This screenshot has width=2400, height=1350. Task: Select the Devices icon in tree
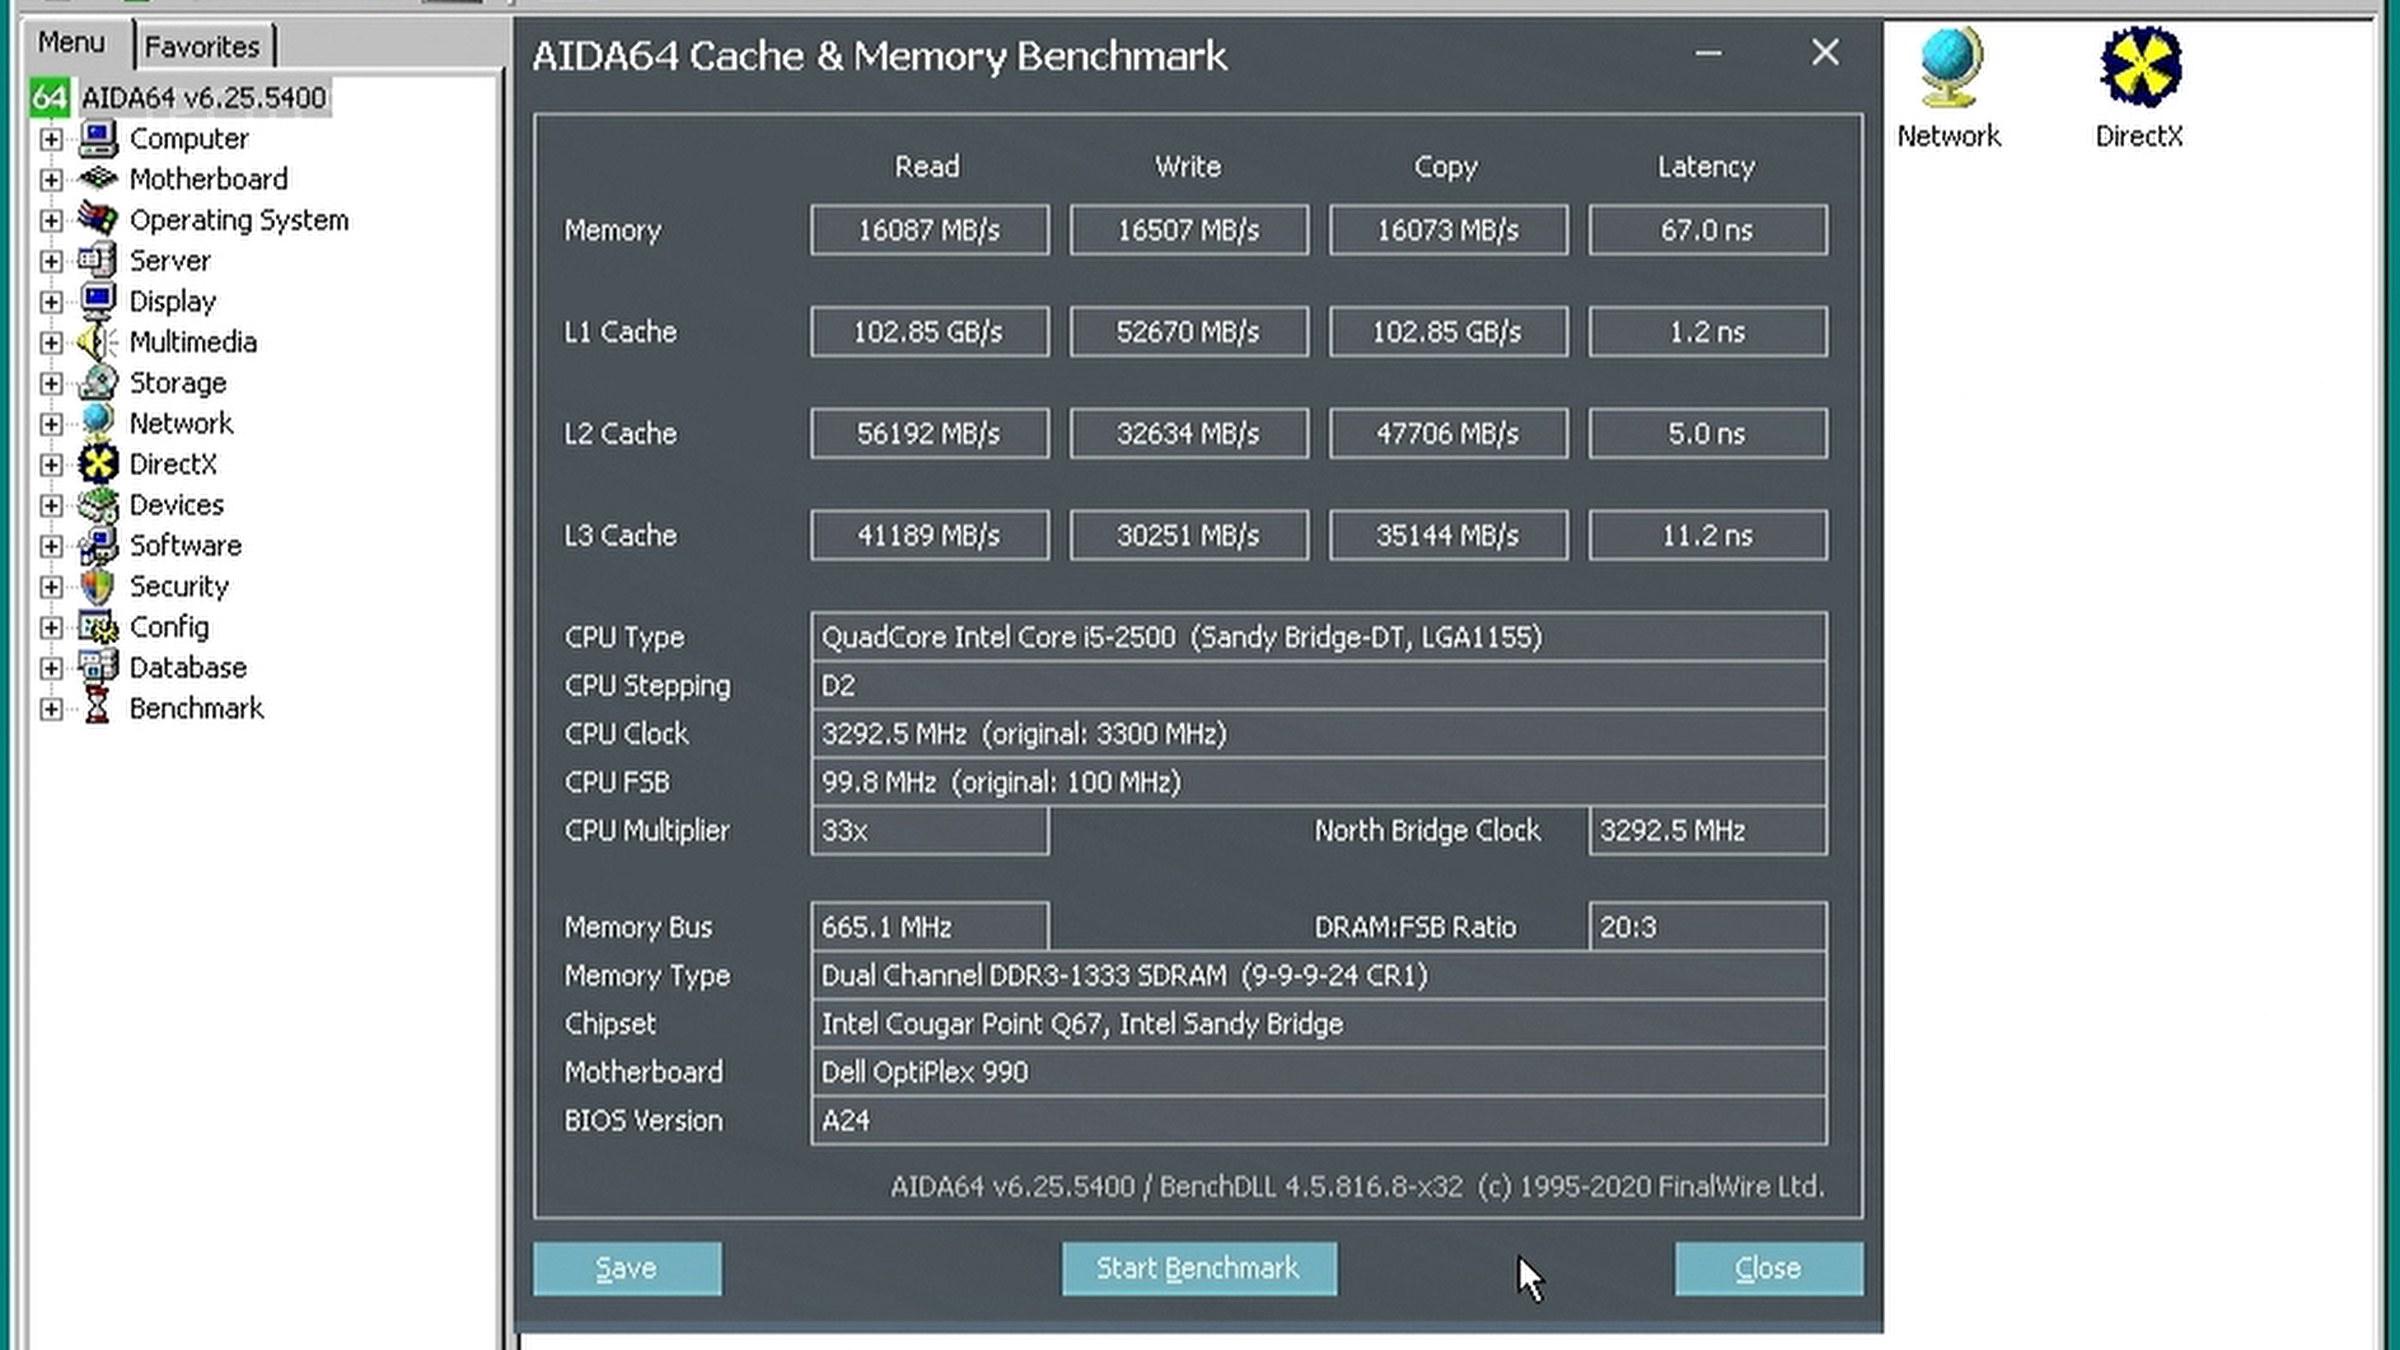click(x=98, y=504)
